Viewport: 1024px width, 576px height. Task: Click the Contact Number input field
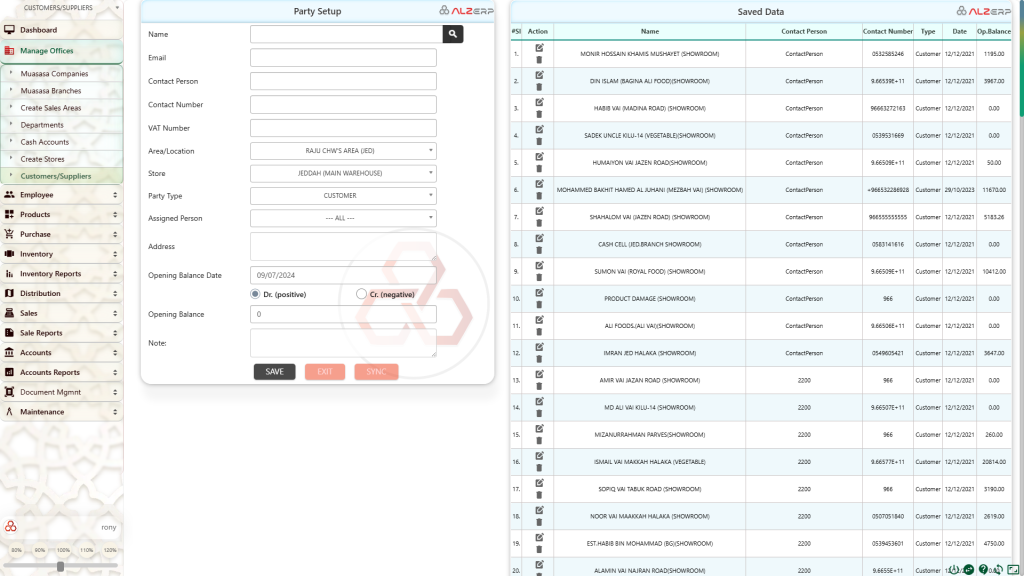tap(343, 104)
